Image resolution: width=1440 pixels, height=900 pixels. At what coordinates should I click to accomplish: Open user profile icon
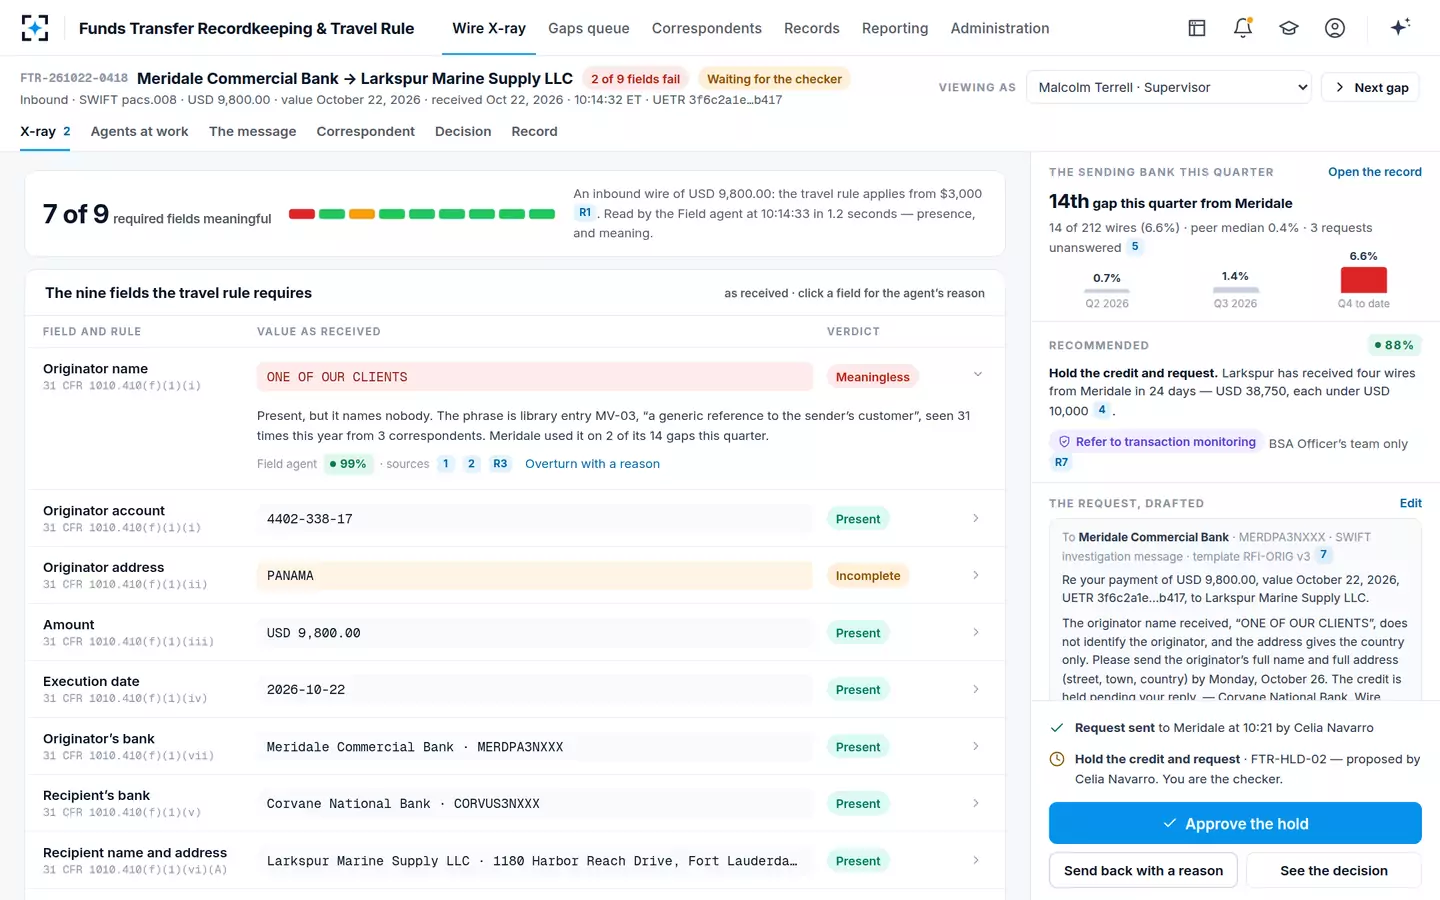tap(1335, 28)
